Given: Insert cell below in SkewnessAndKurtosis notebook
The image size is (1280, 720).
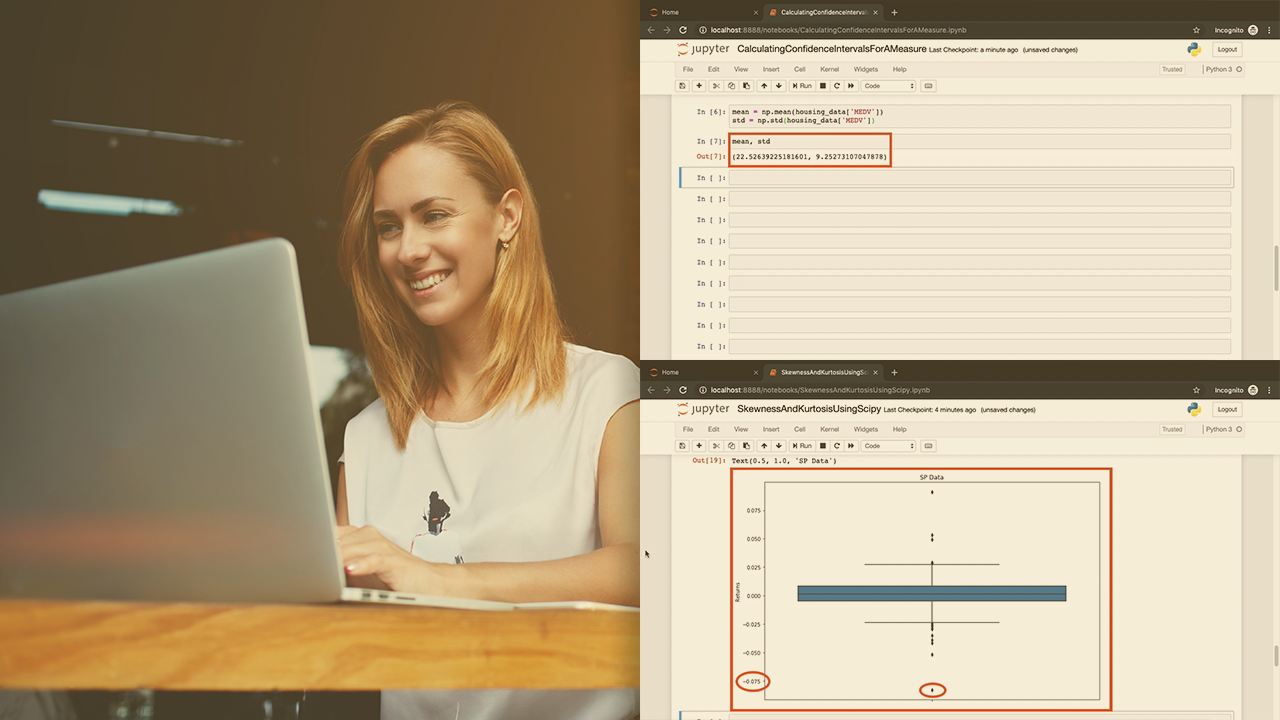Looking at the screenshot, I should [699, 446].
